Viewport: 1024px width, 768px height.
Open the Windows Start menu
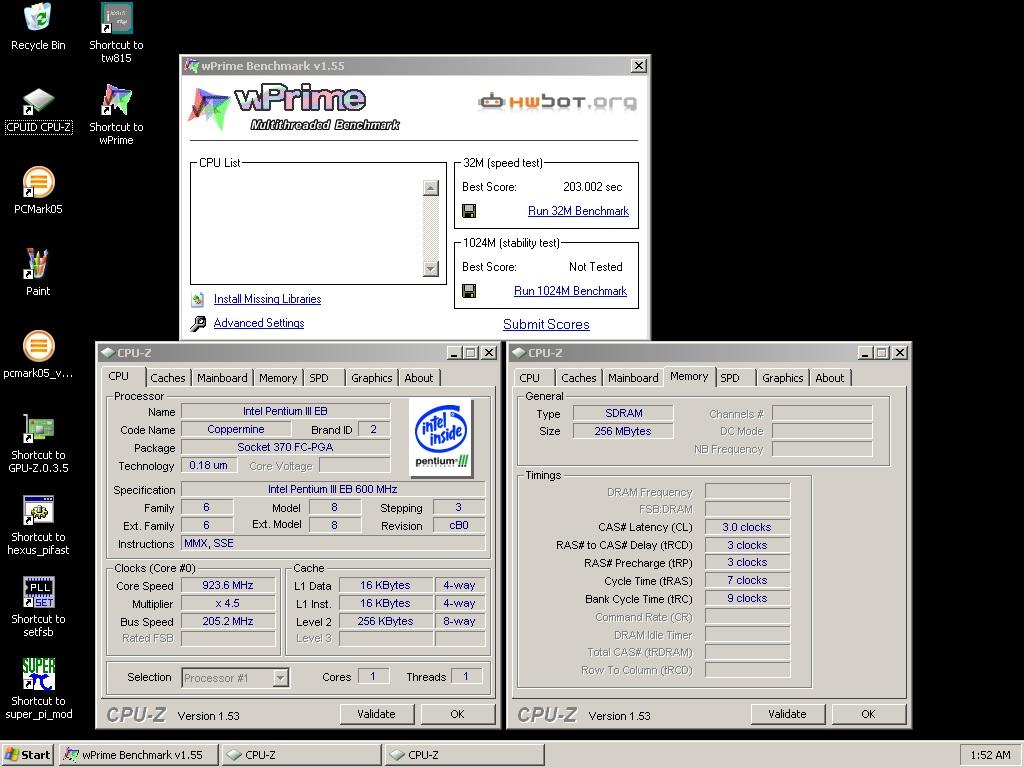tap(27, 755)
